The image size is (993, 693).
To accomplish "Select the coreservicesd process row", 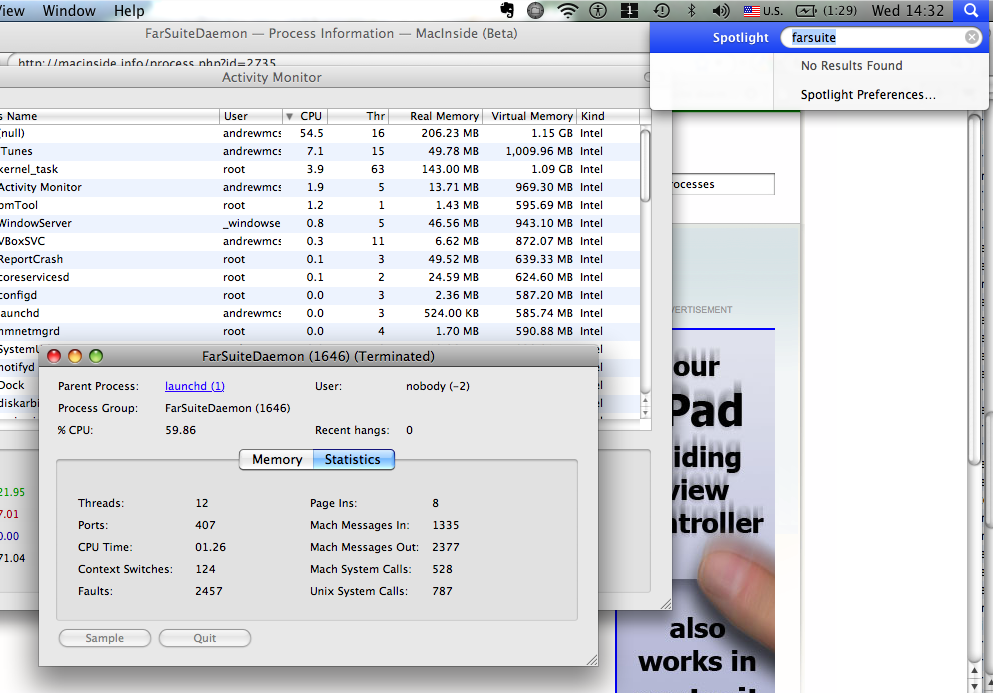I will pyautogui.click(x=319, y=277).
